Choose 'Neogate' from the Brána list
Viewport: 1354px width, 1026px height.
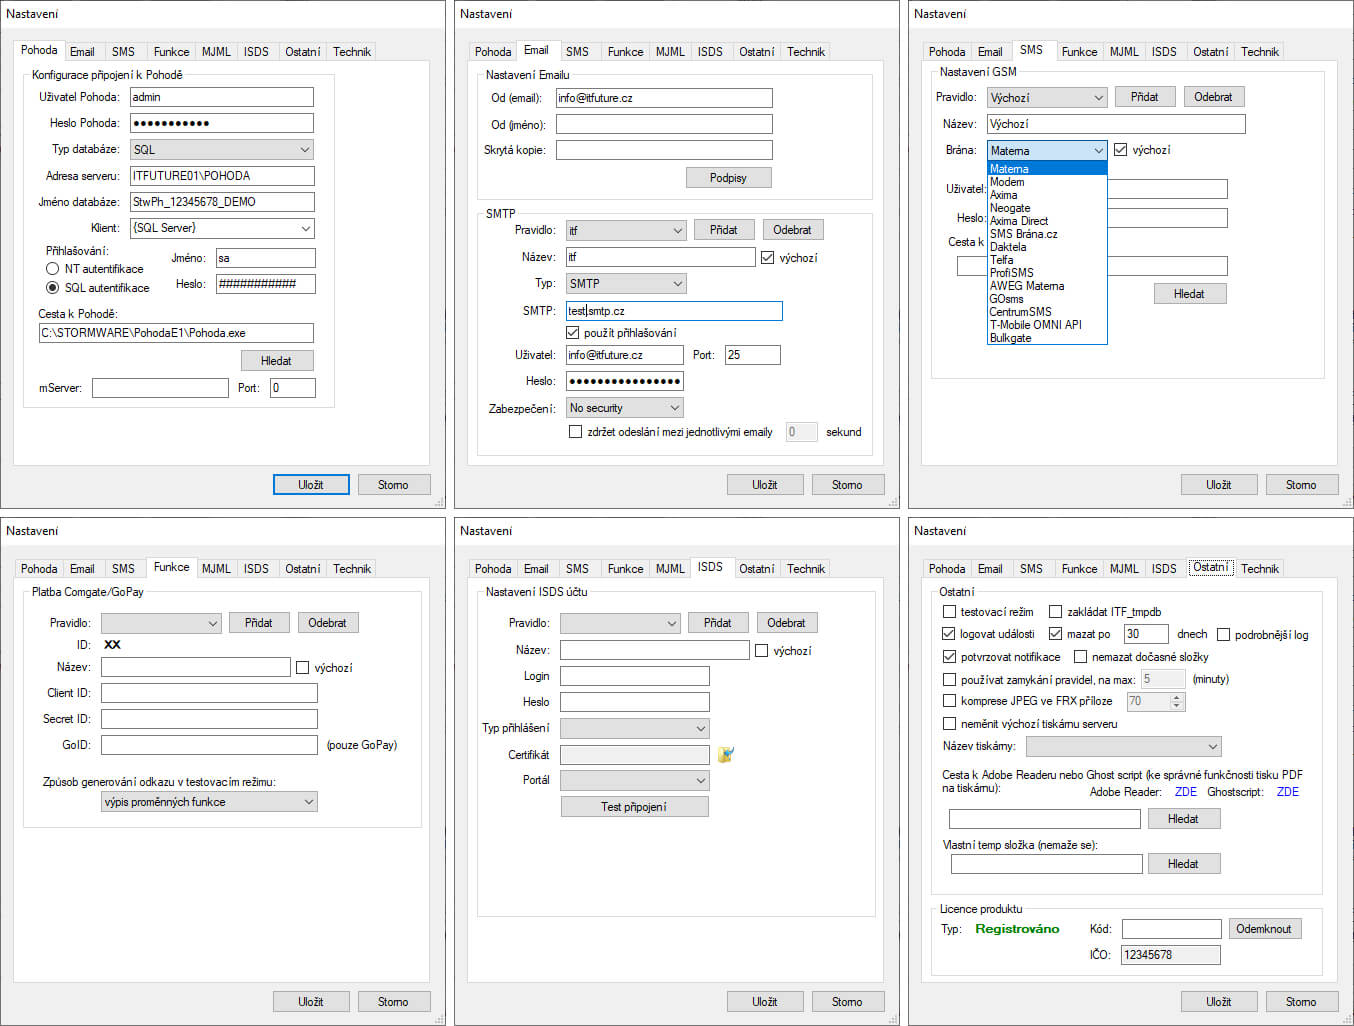1010,208
